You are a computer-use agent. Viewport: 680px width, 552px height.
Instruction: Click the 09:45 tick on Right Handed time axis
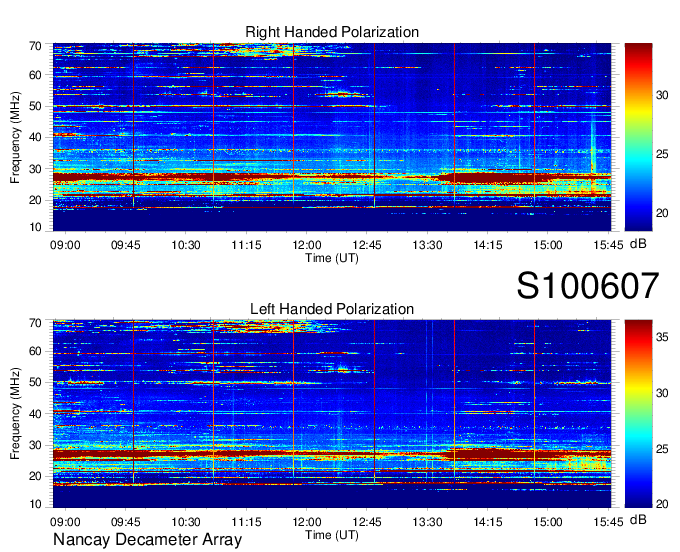(125, 245)
